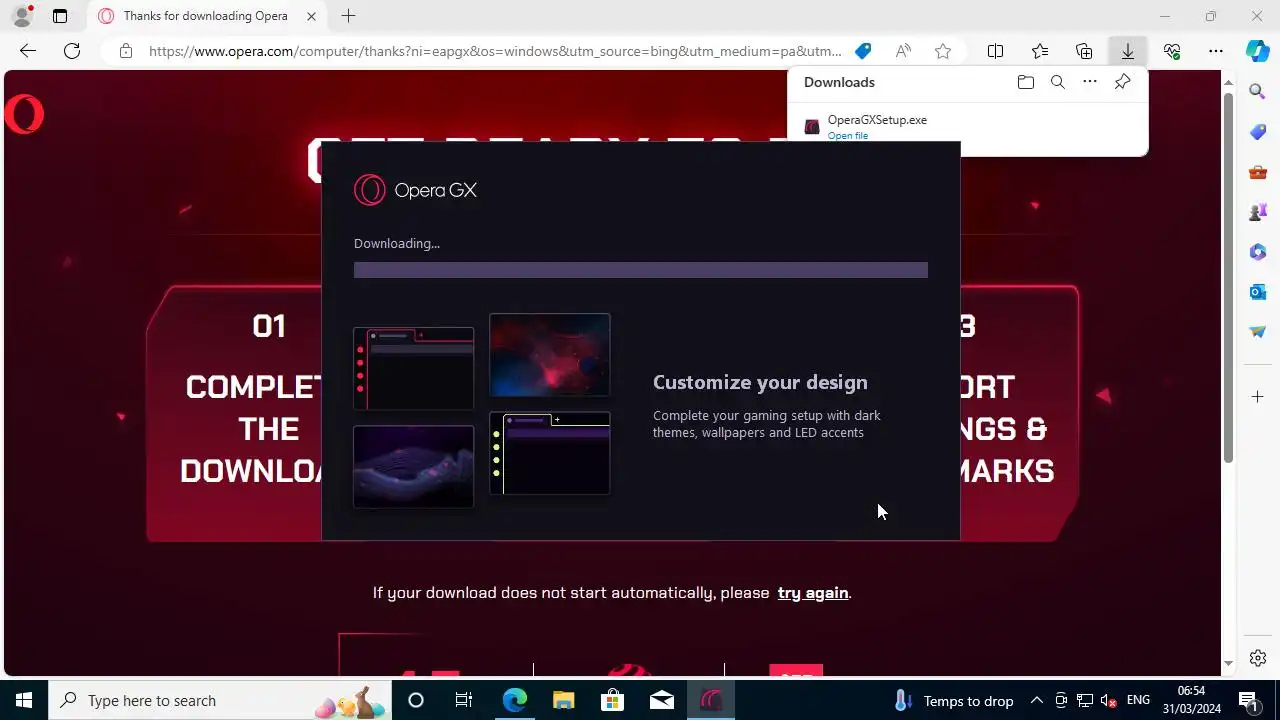Open sidebar Games chess icon
Image resolution: width=1280 pixels, height=720 pixels.
pos(1258,212)
